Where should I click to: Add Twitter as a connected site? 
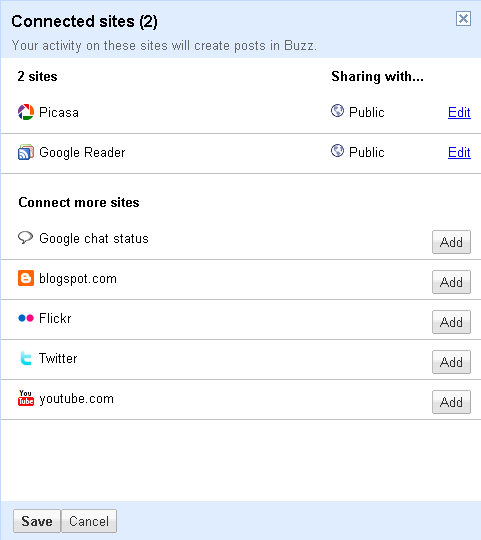(x=451, y=362)
